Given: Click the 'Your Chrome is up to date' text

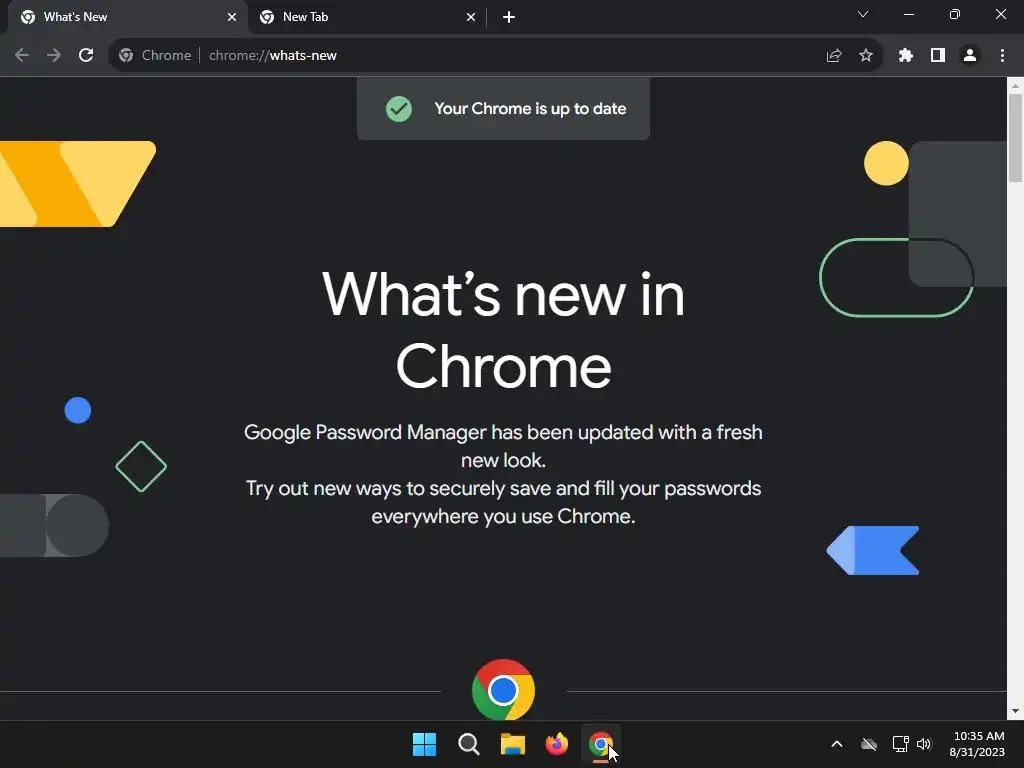Looking at the screenshot, I should click(x=530, y=108).
